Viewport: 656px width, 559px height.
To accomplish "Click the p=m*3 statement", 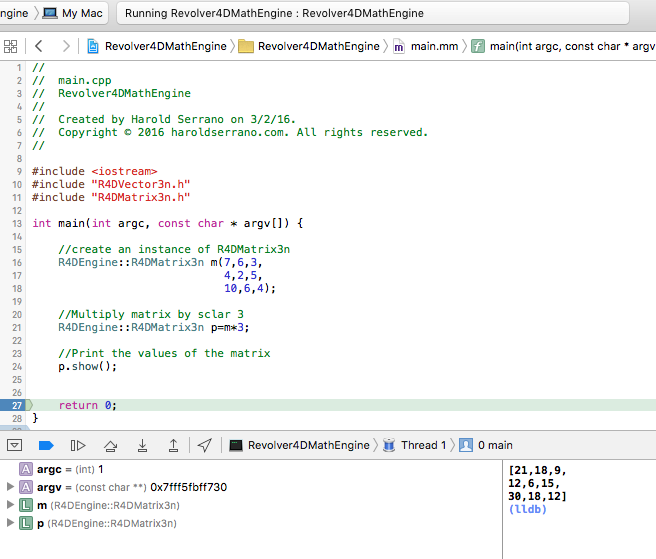I will tap(230, 328).
